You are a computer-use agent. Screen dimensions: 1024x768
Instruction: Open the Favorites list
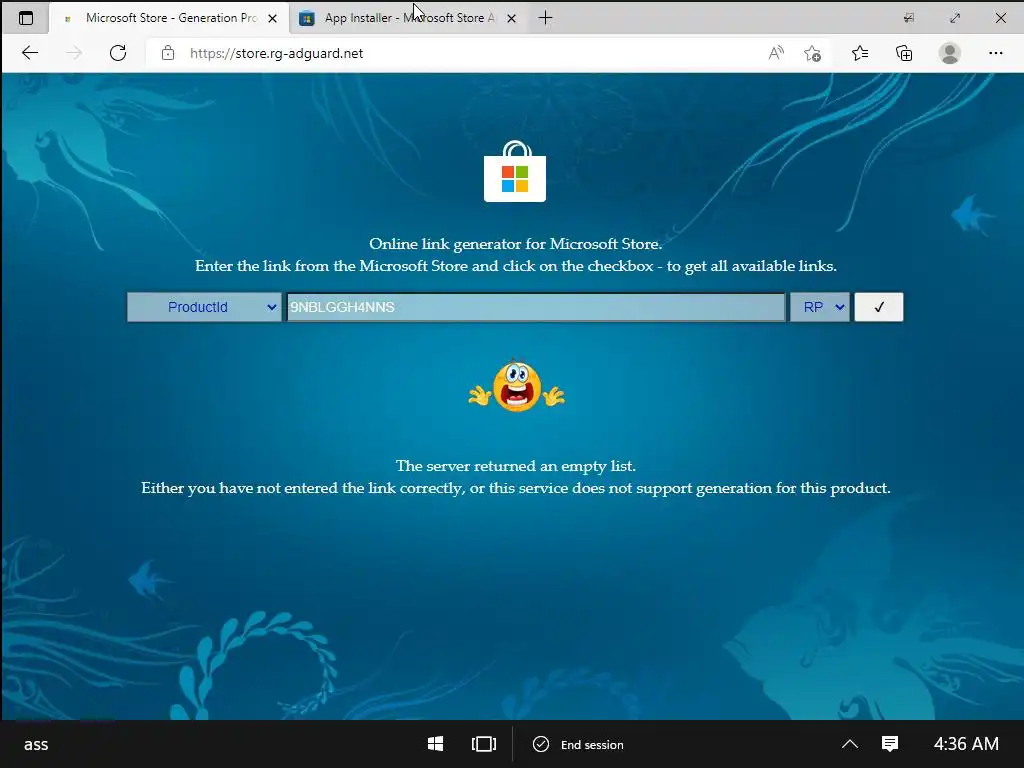(x=860, y=53)
